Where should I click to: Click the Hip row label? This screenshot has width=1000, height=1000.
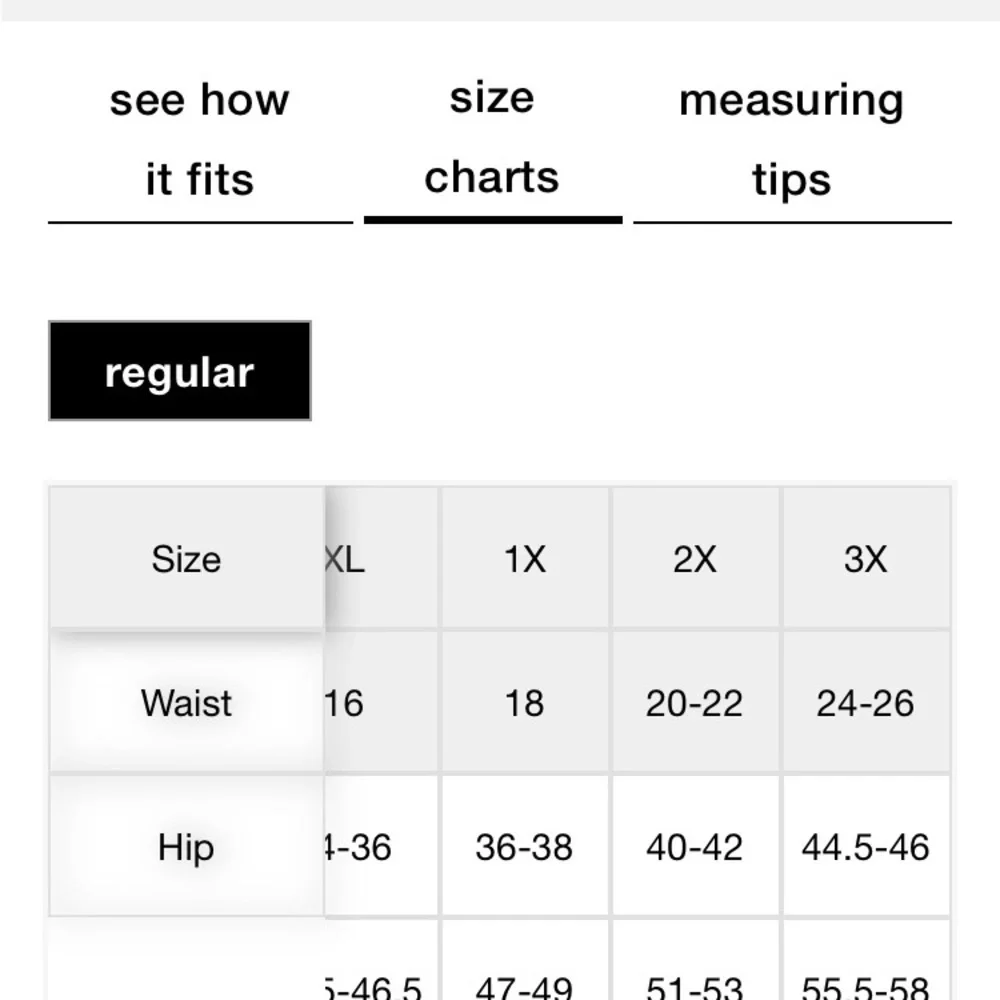tap(186, 847)
